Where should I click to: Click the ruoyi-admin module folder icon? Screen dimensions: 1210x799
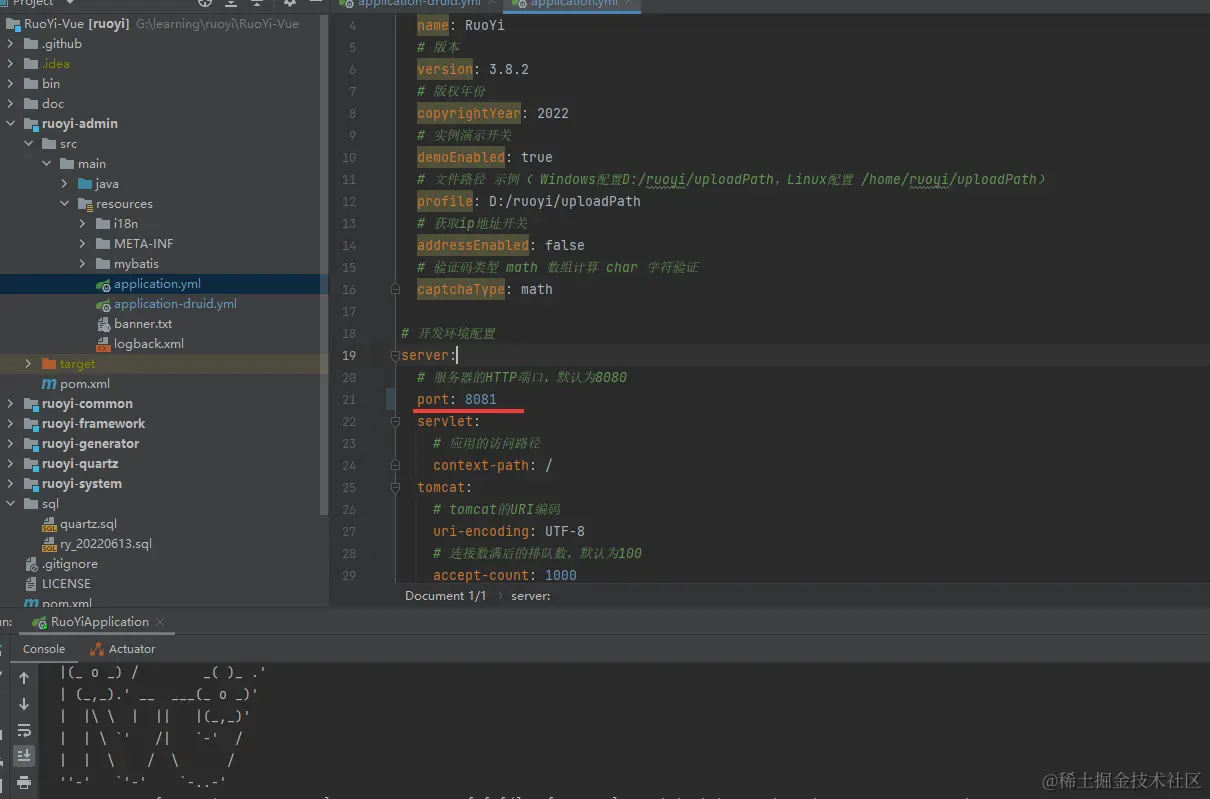[31, 124]
